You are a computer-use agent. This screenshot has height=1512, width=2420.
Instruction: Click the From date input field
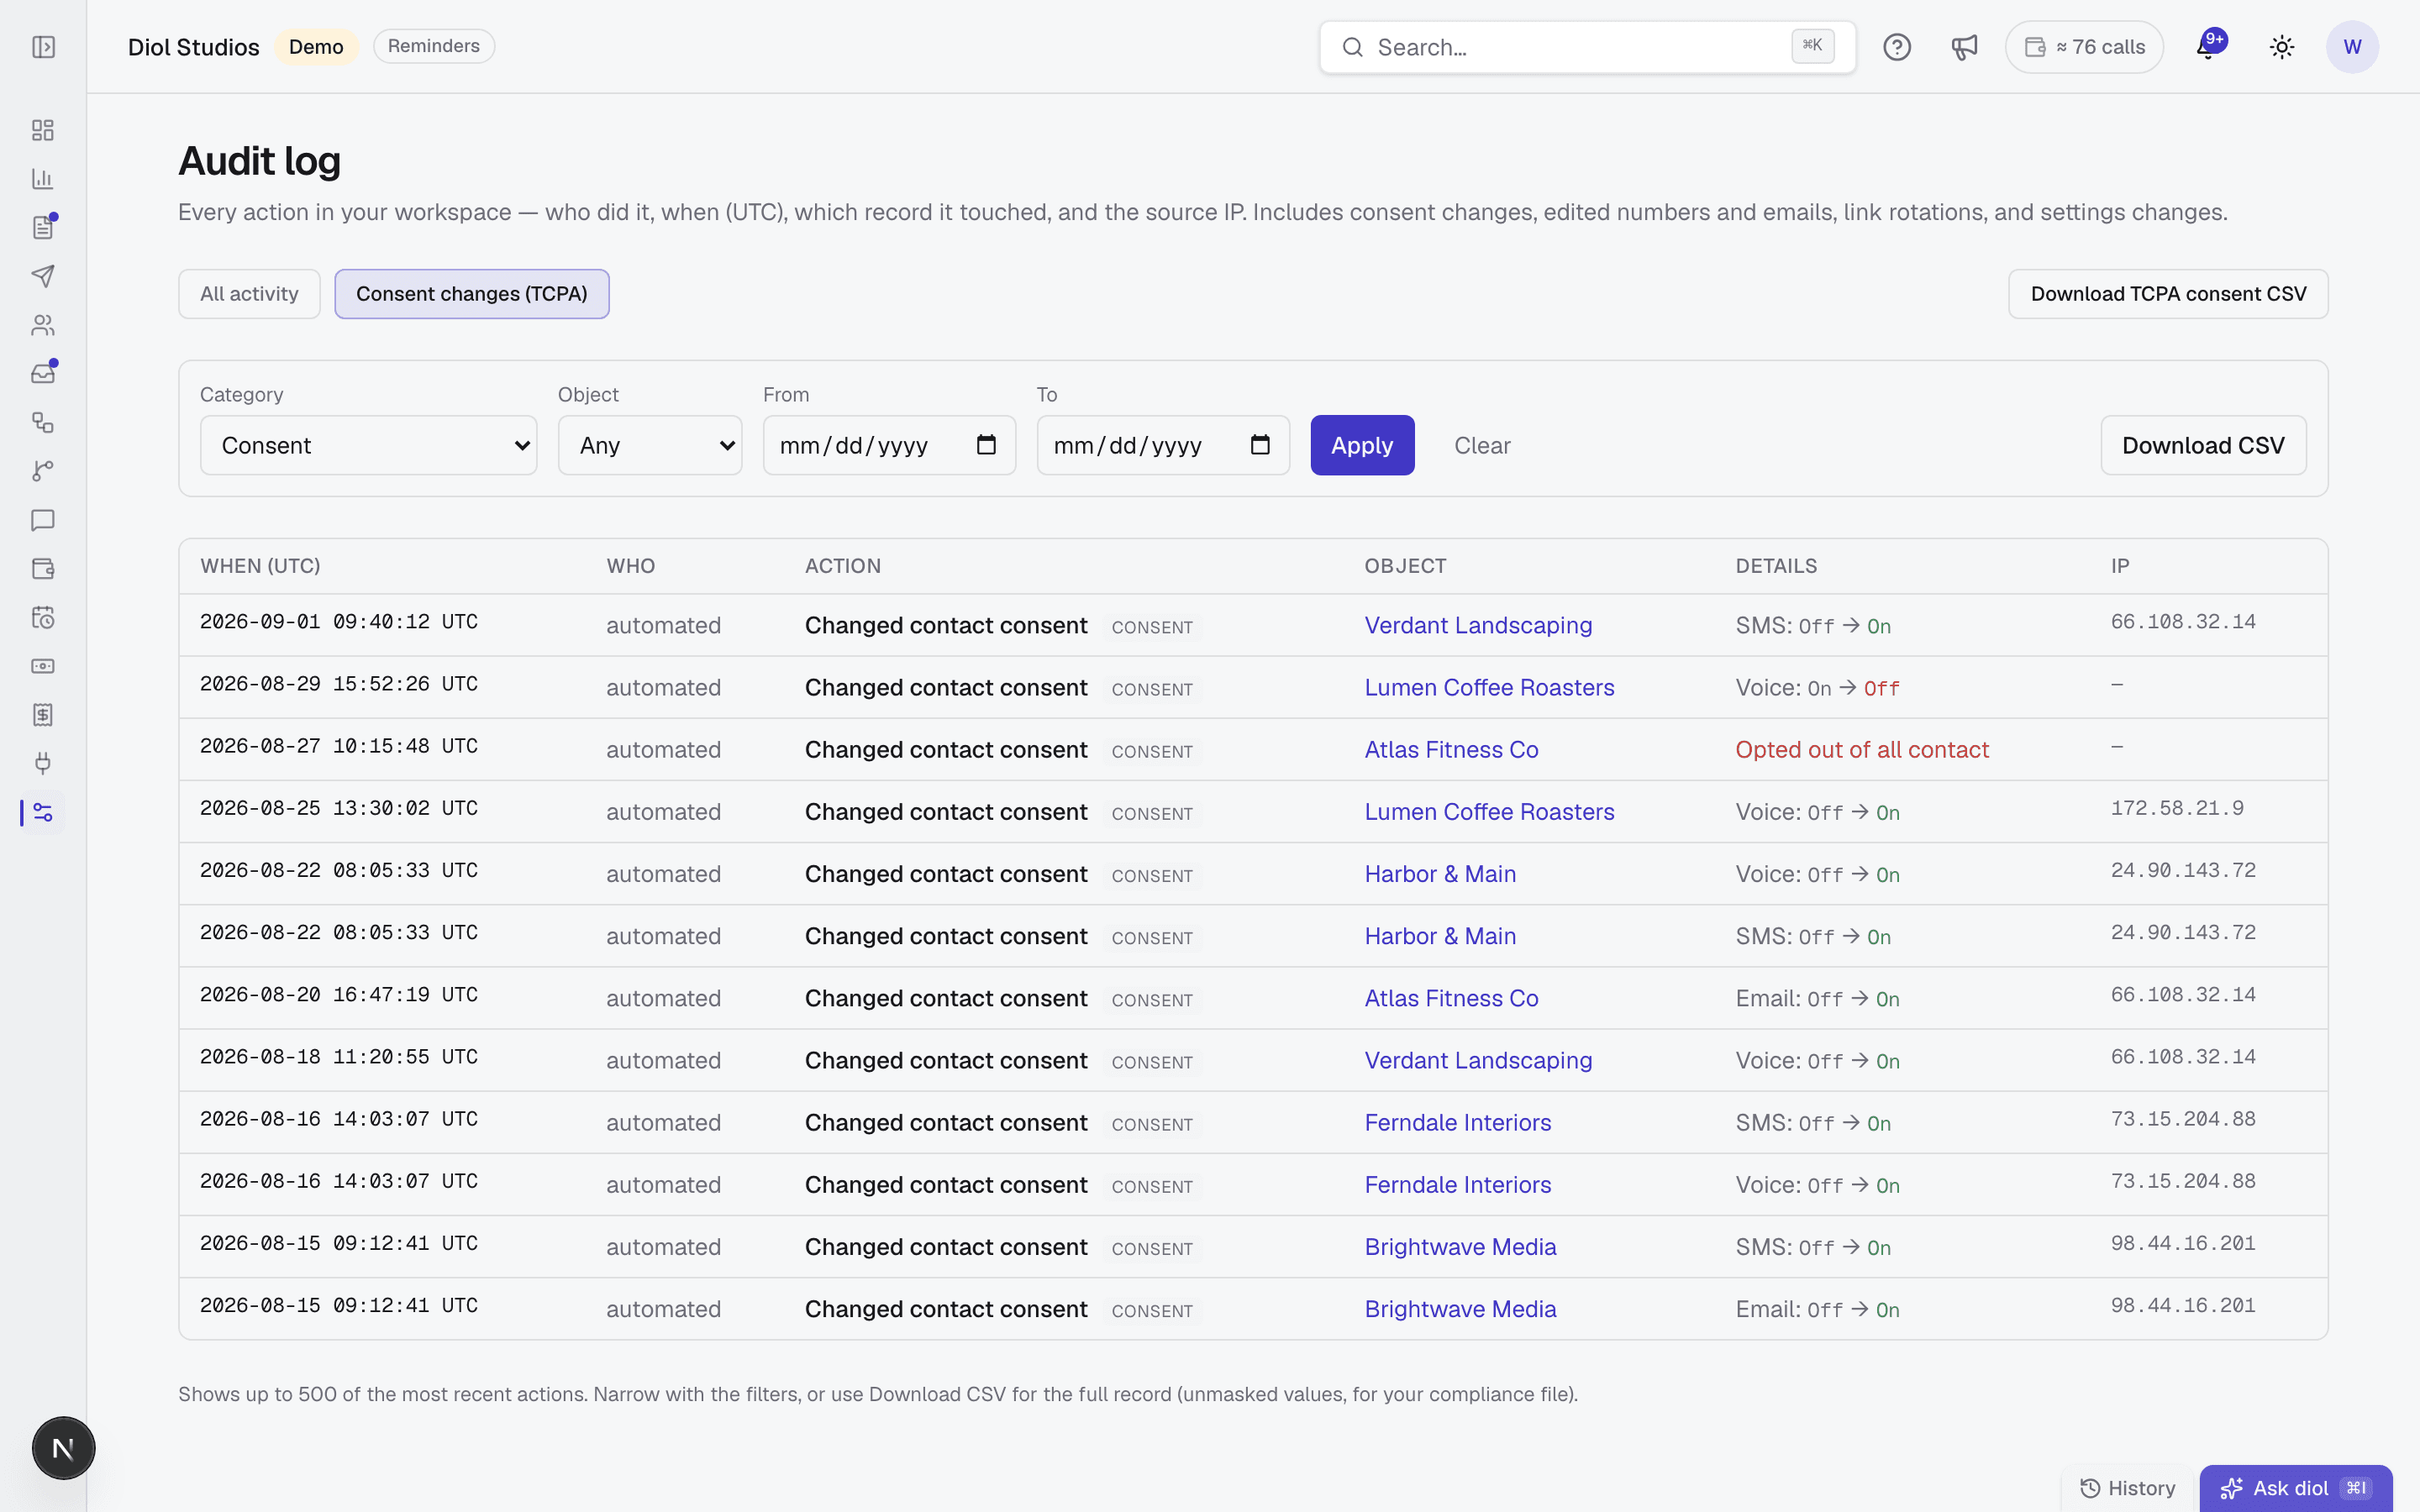point(889,445)
